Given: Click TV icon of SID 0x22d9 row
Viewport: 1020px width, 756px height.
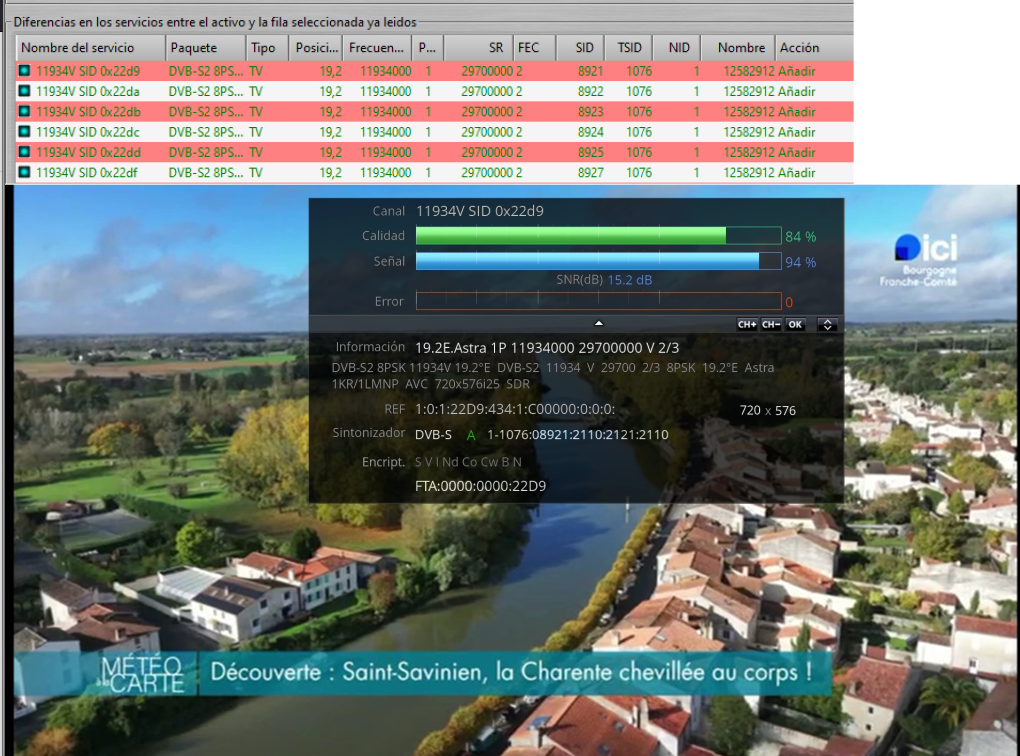Looking at the screenshot, I should pyautogui.click(x=24, y=71).
